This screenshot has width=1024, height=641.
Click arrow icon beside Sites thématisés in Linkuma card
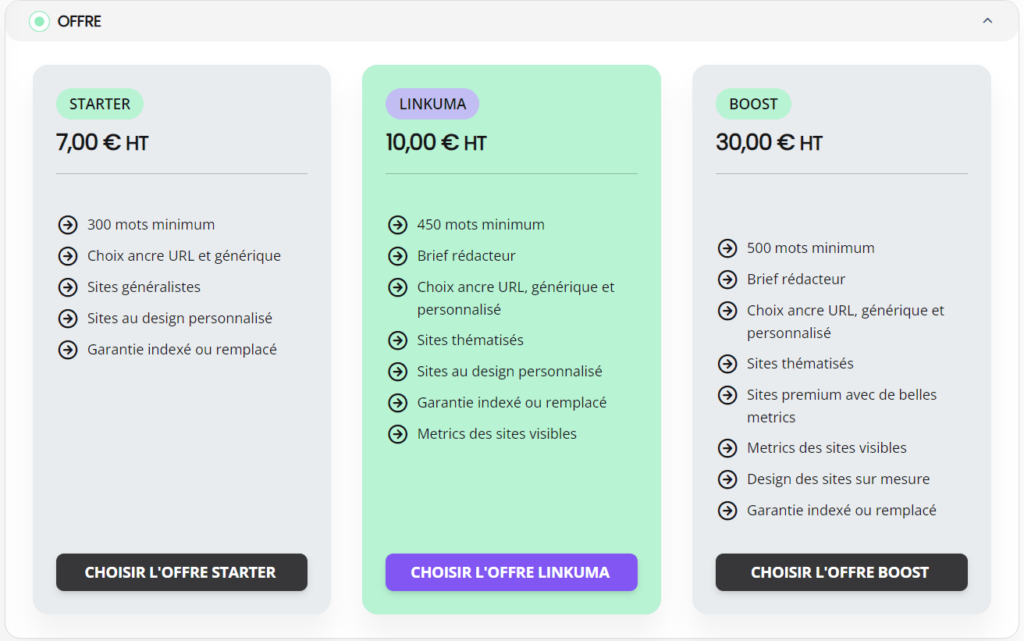point(397,340)
